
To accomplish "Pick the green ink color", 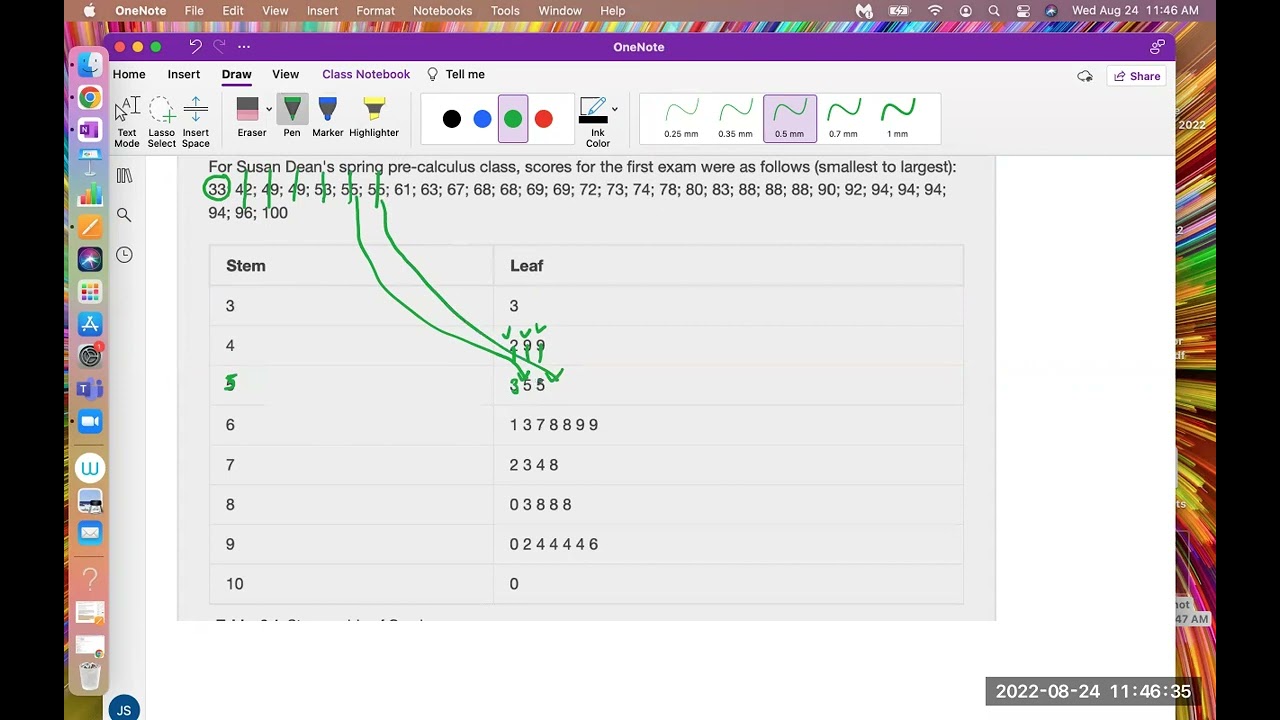I will click(x=513, y=119).
